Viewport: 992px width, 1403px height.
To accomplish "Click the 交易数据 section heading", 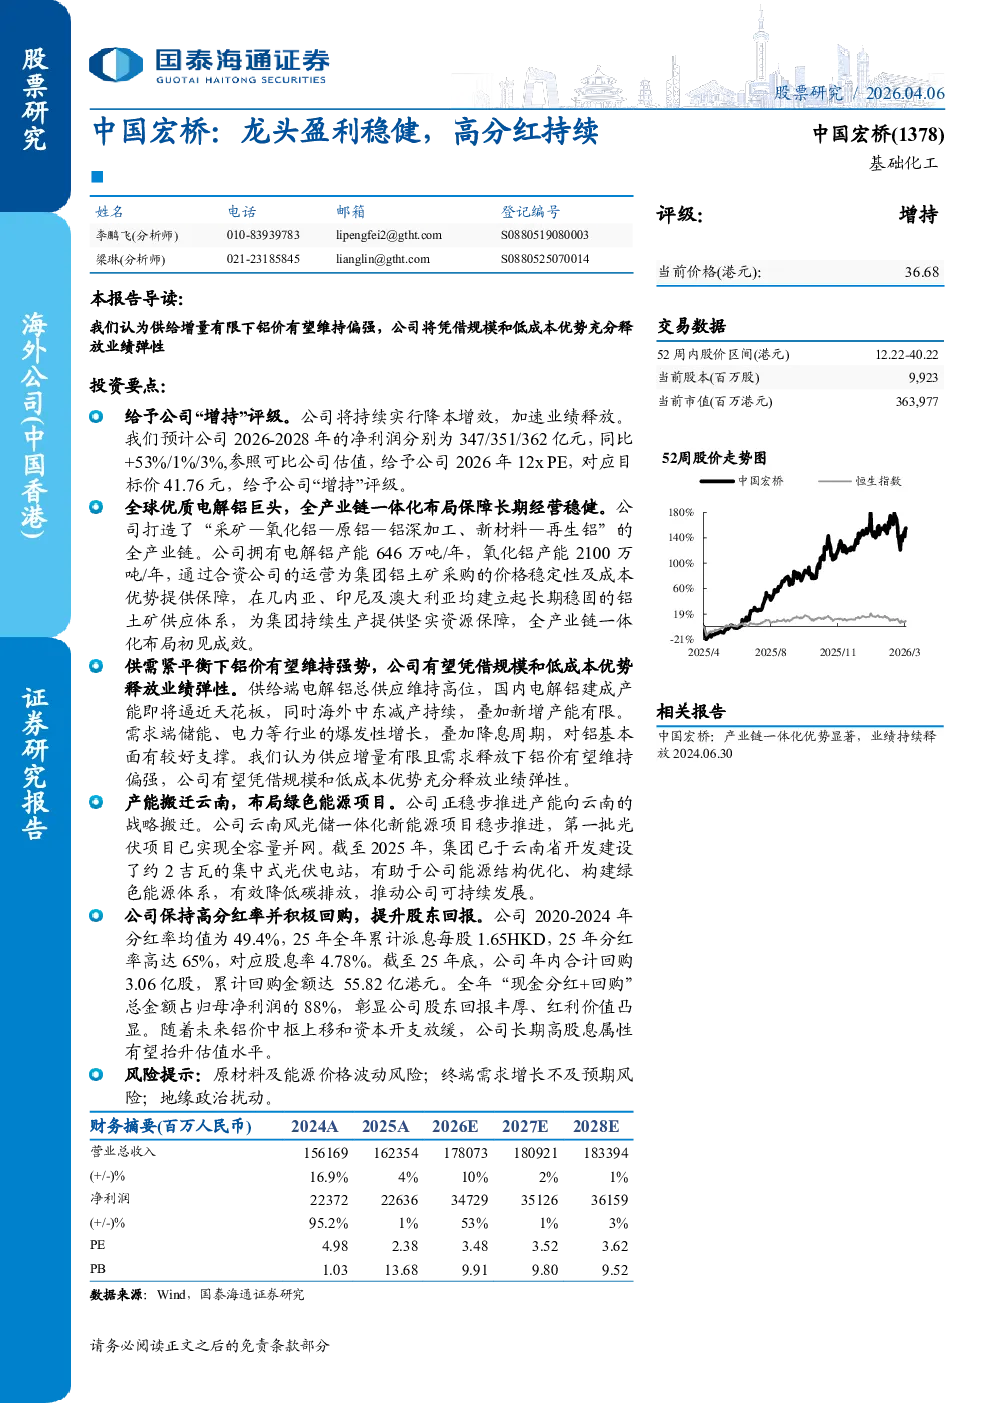I will (x=691, y=326).
